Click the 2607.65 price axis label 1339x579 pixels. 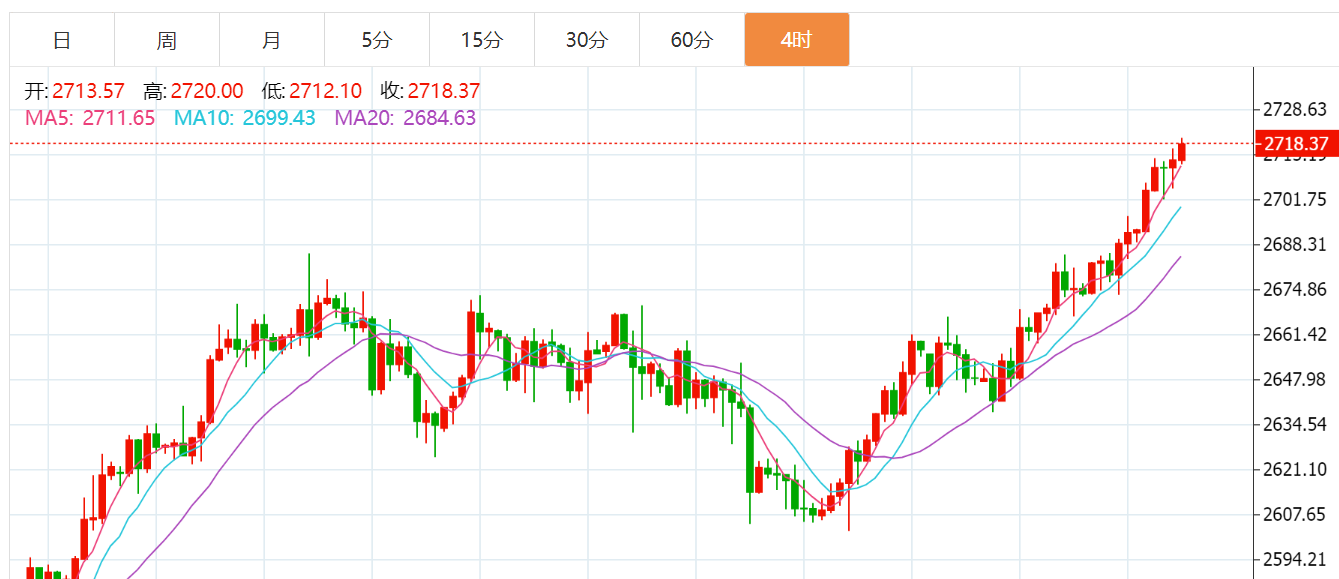(1295, 514)
